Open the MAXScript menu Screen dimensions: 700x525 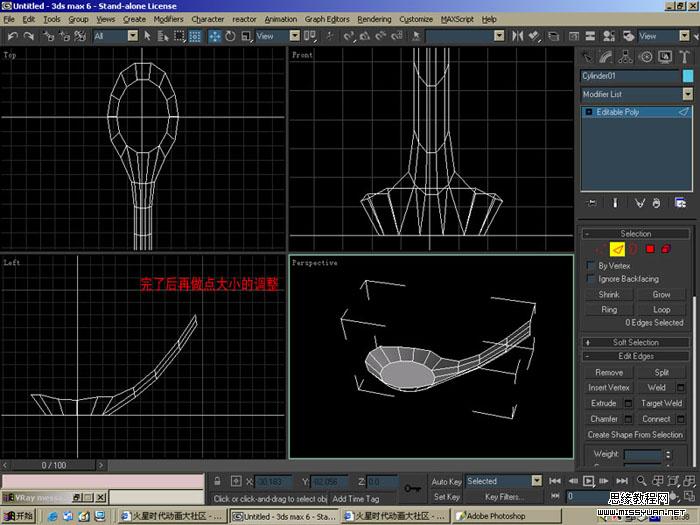457,19
